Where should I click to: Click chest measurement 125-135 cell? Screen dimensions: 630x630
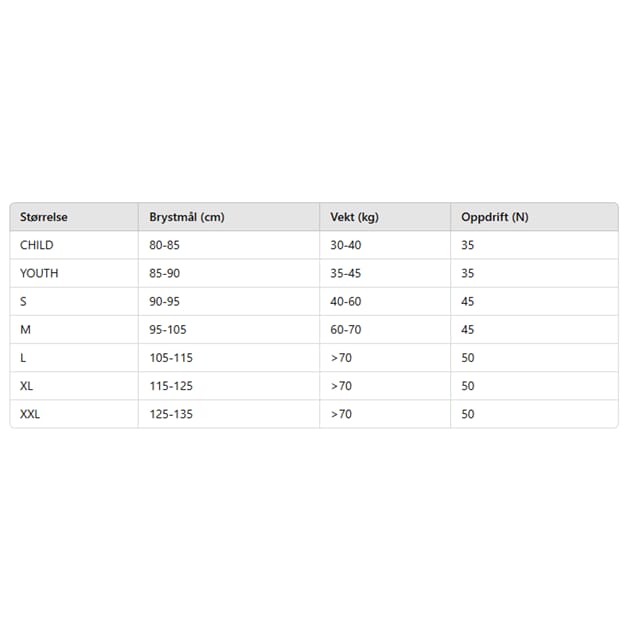(171, 413)
